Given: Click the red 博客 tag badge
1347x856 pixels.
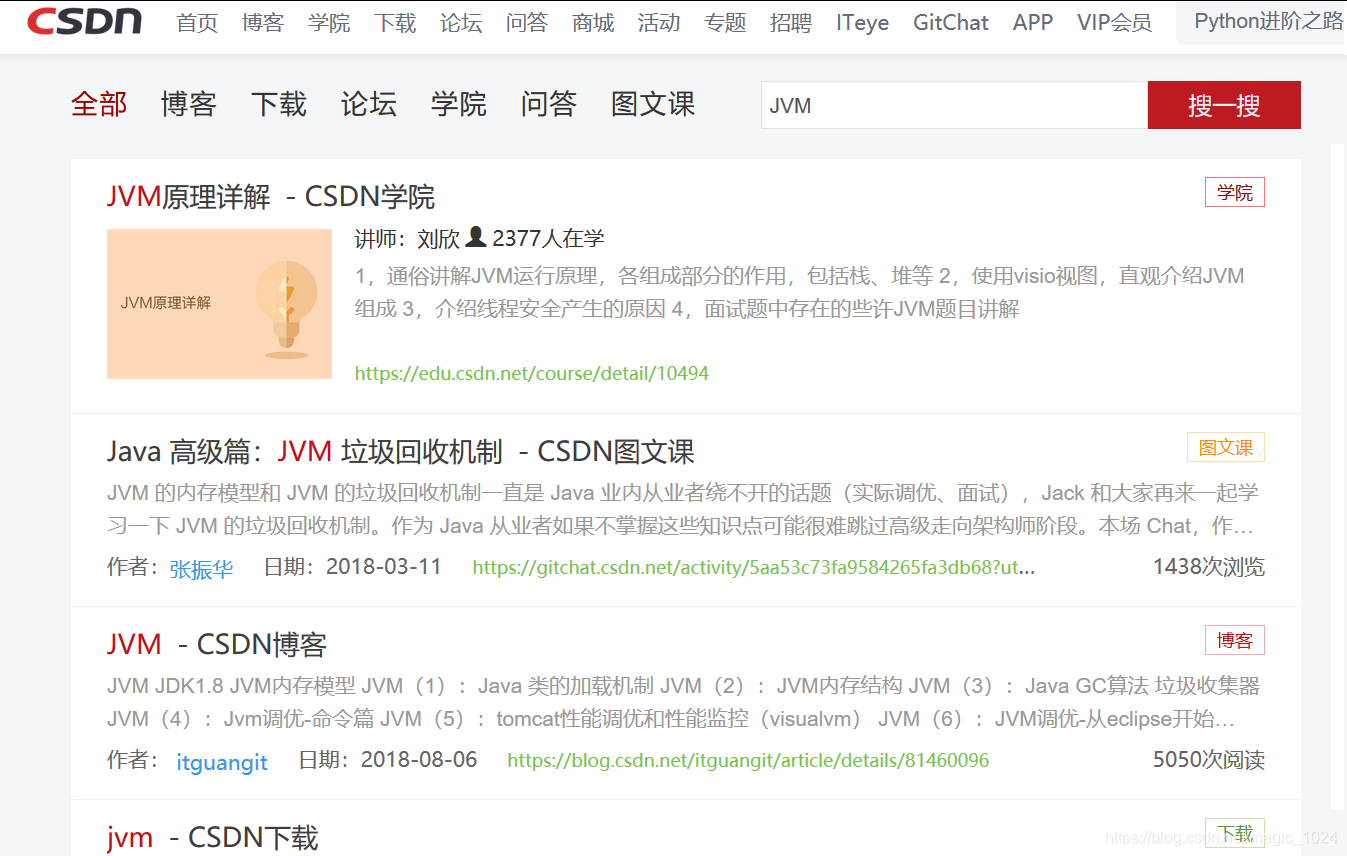Looking at the screenshot, I should (1235, 640).
